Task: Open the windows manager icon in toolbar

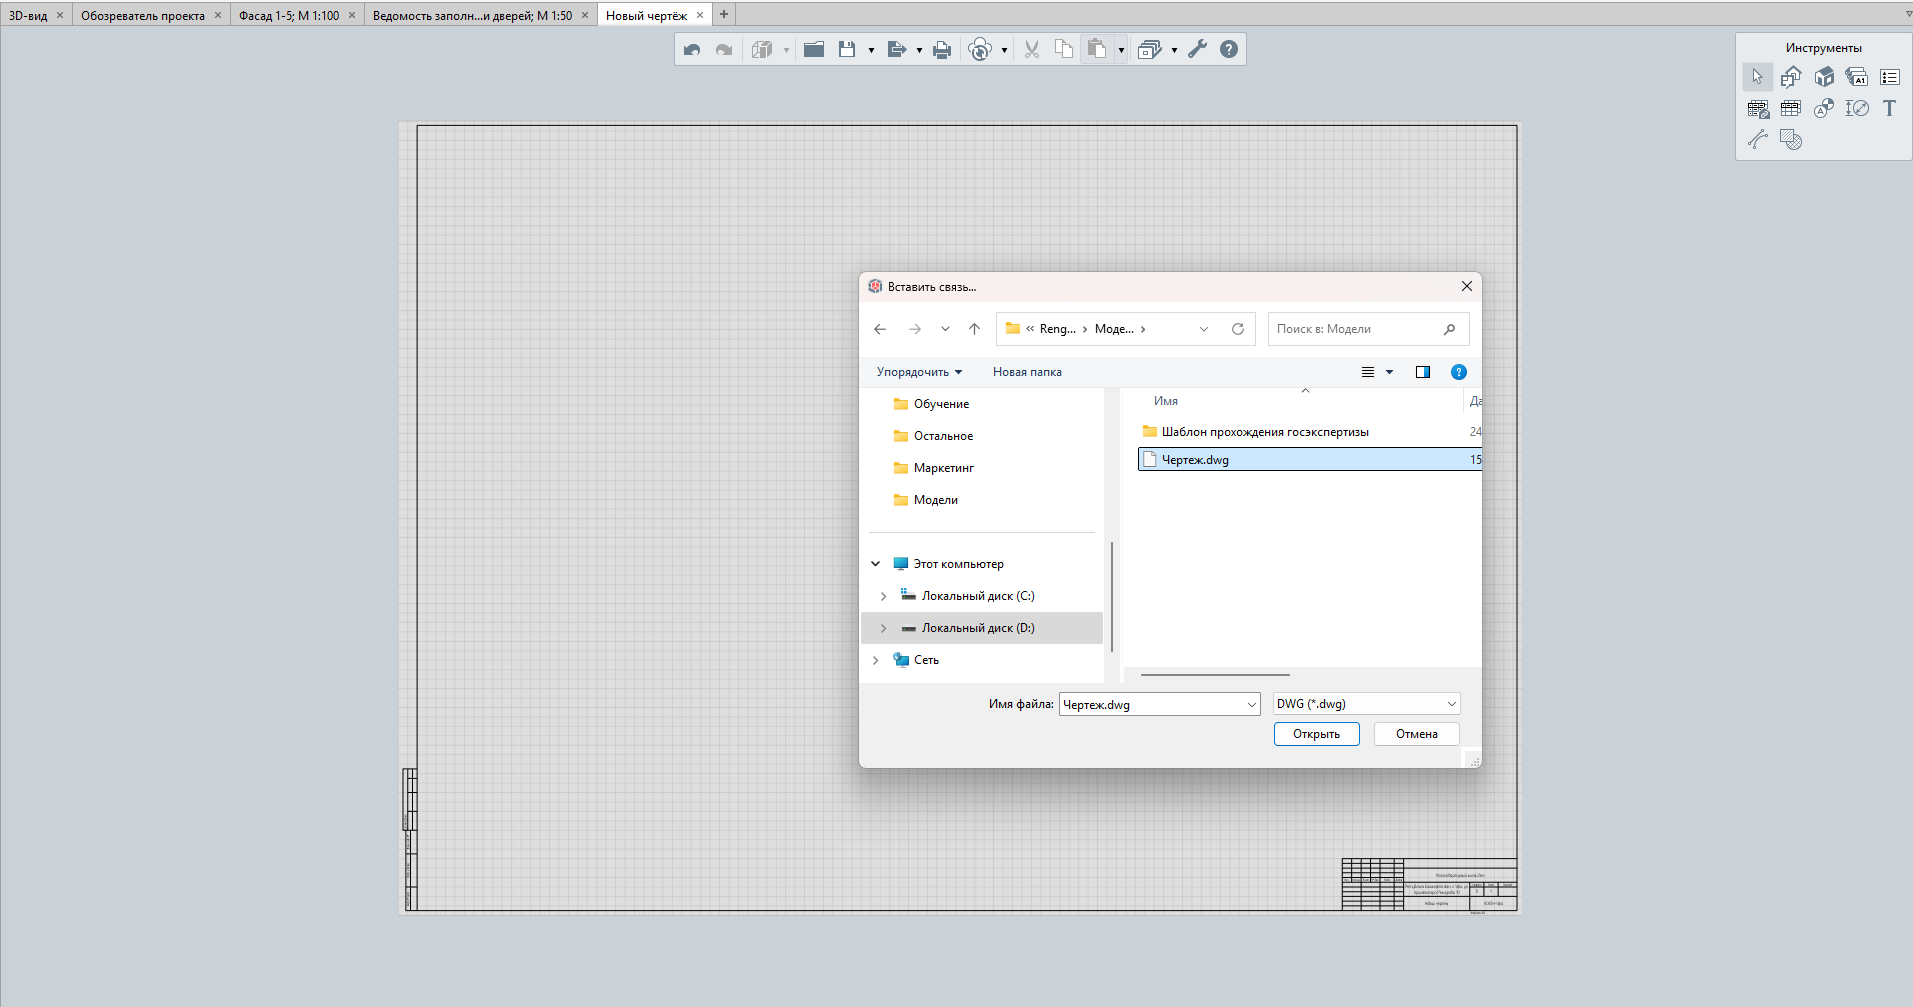Action: click(1150, 49)
